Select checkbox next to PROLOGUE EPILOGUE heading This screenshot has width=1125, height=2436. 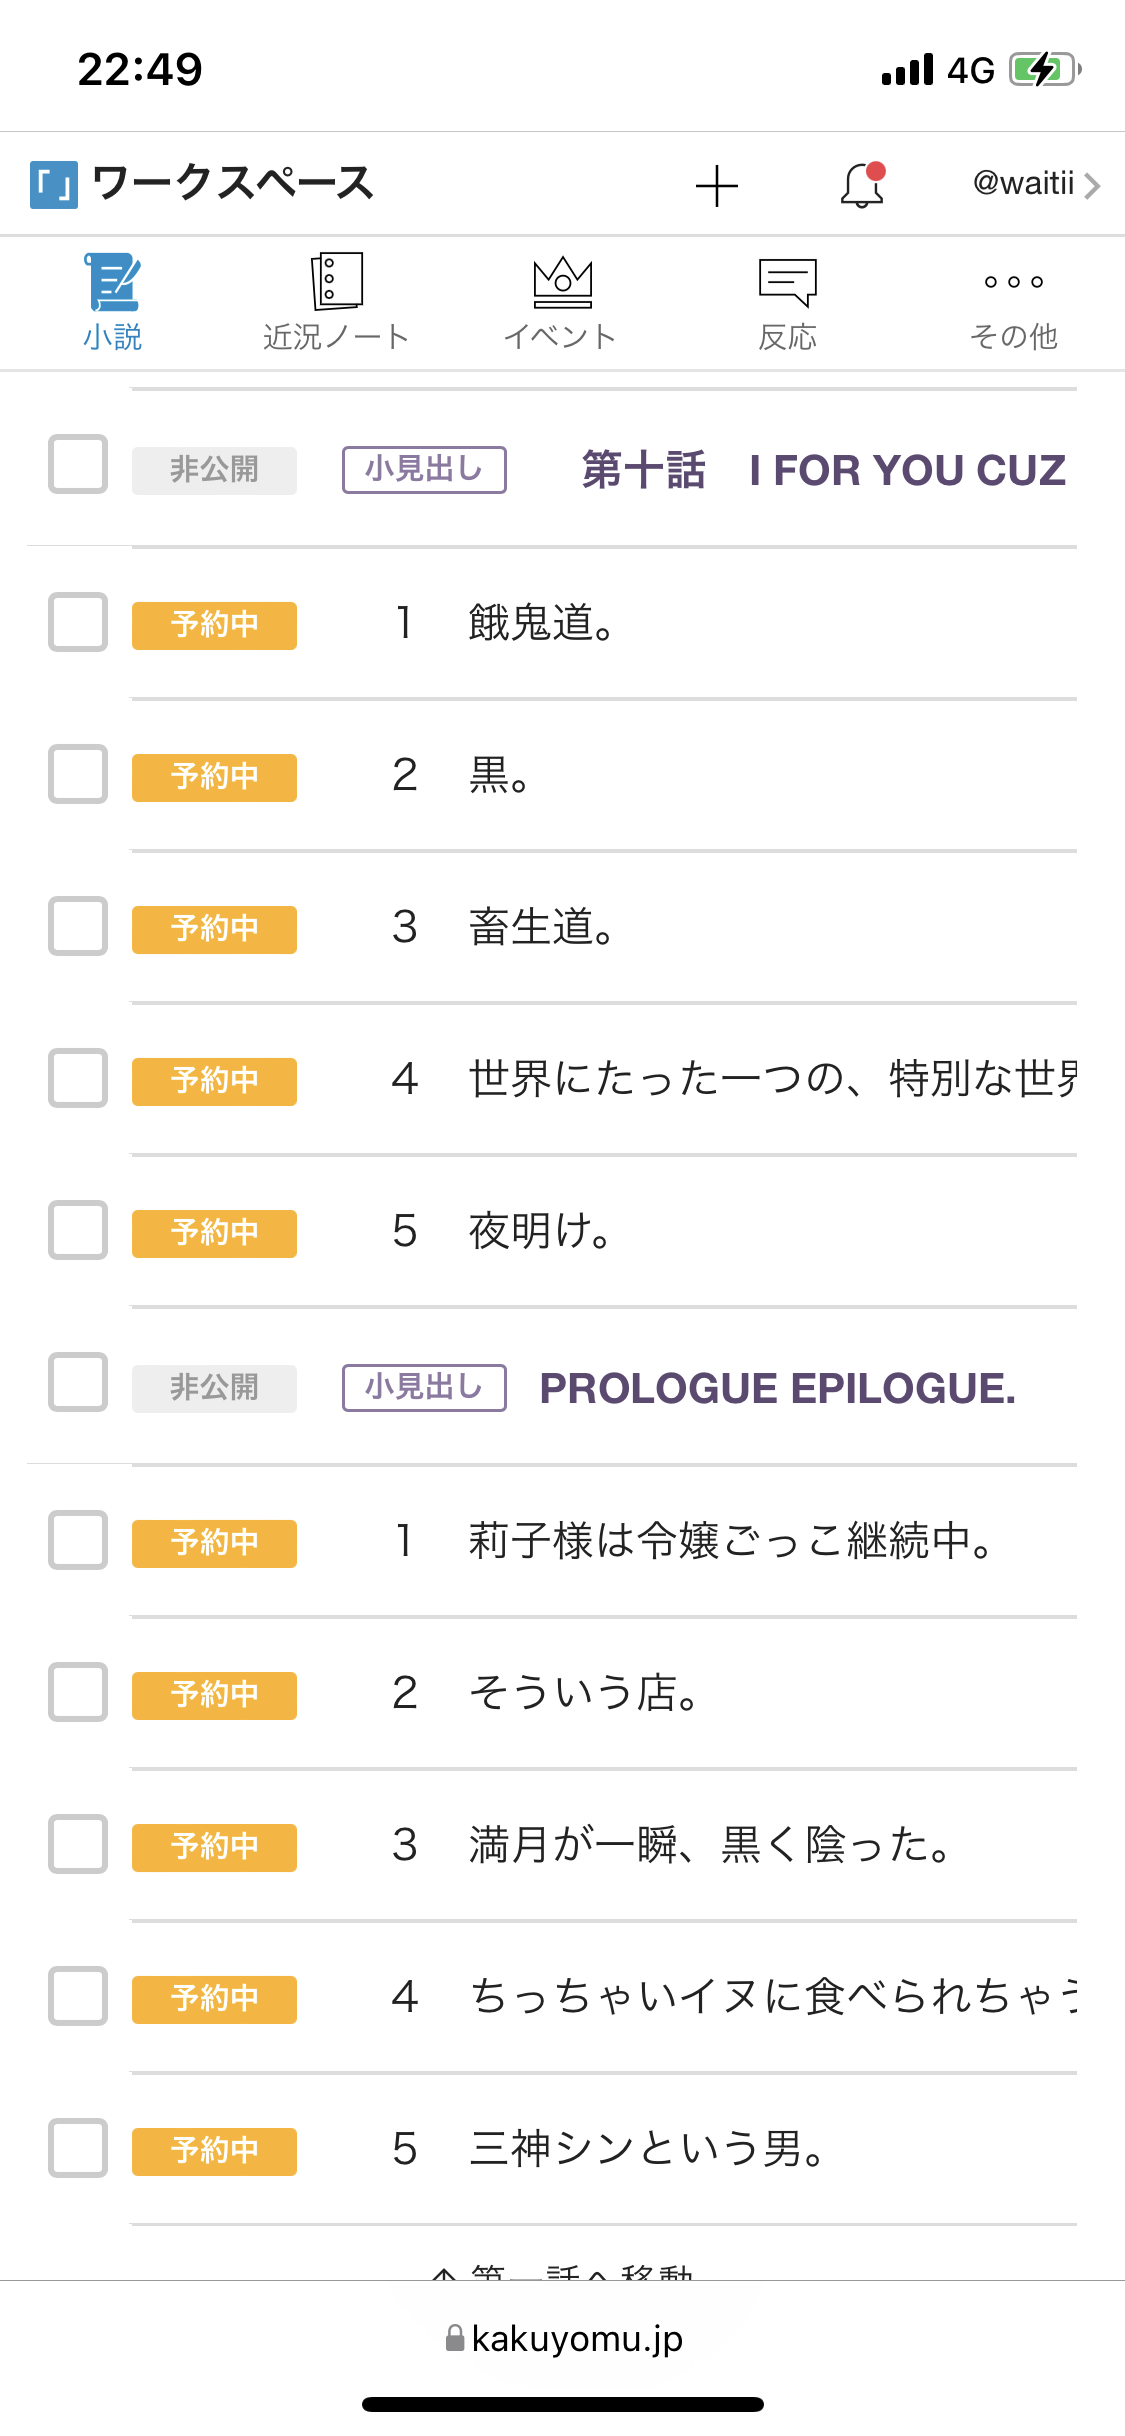(x=78, y=1382)
